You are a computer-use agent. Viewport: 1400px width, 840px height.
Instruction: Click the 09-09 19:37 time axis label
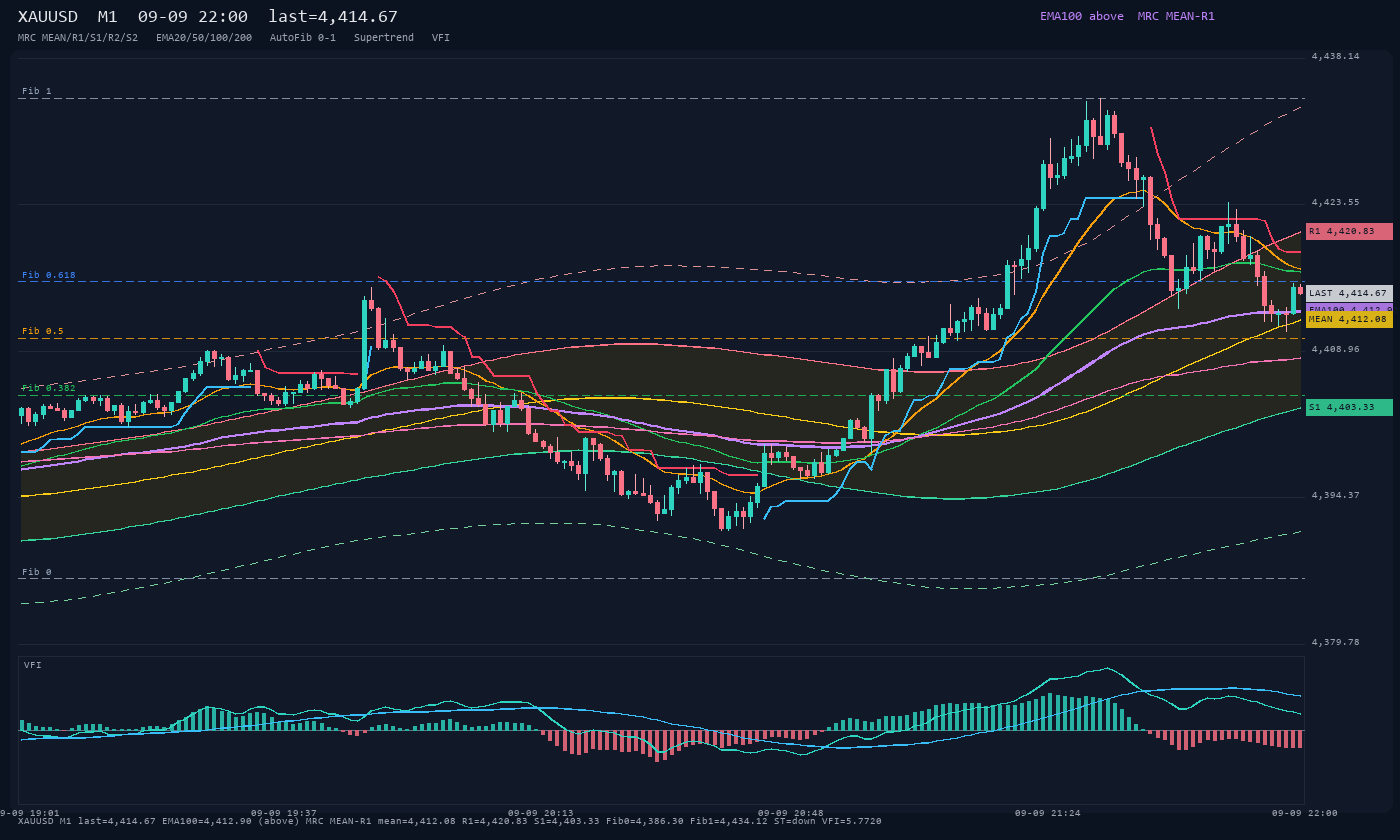pyautogui.click(x=284, y=813)
